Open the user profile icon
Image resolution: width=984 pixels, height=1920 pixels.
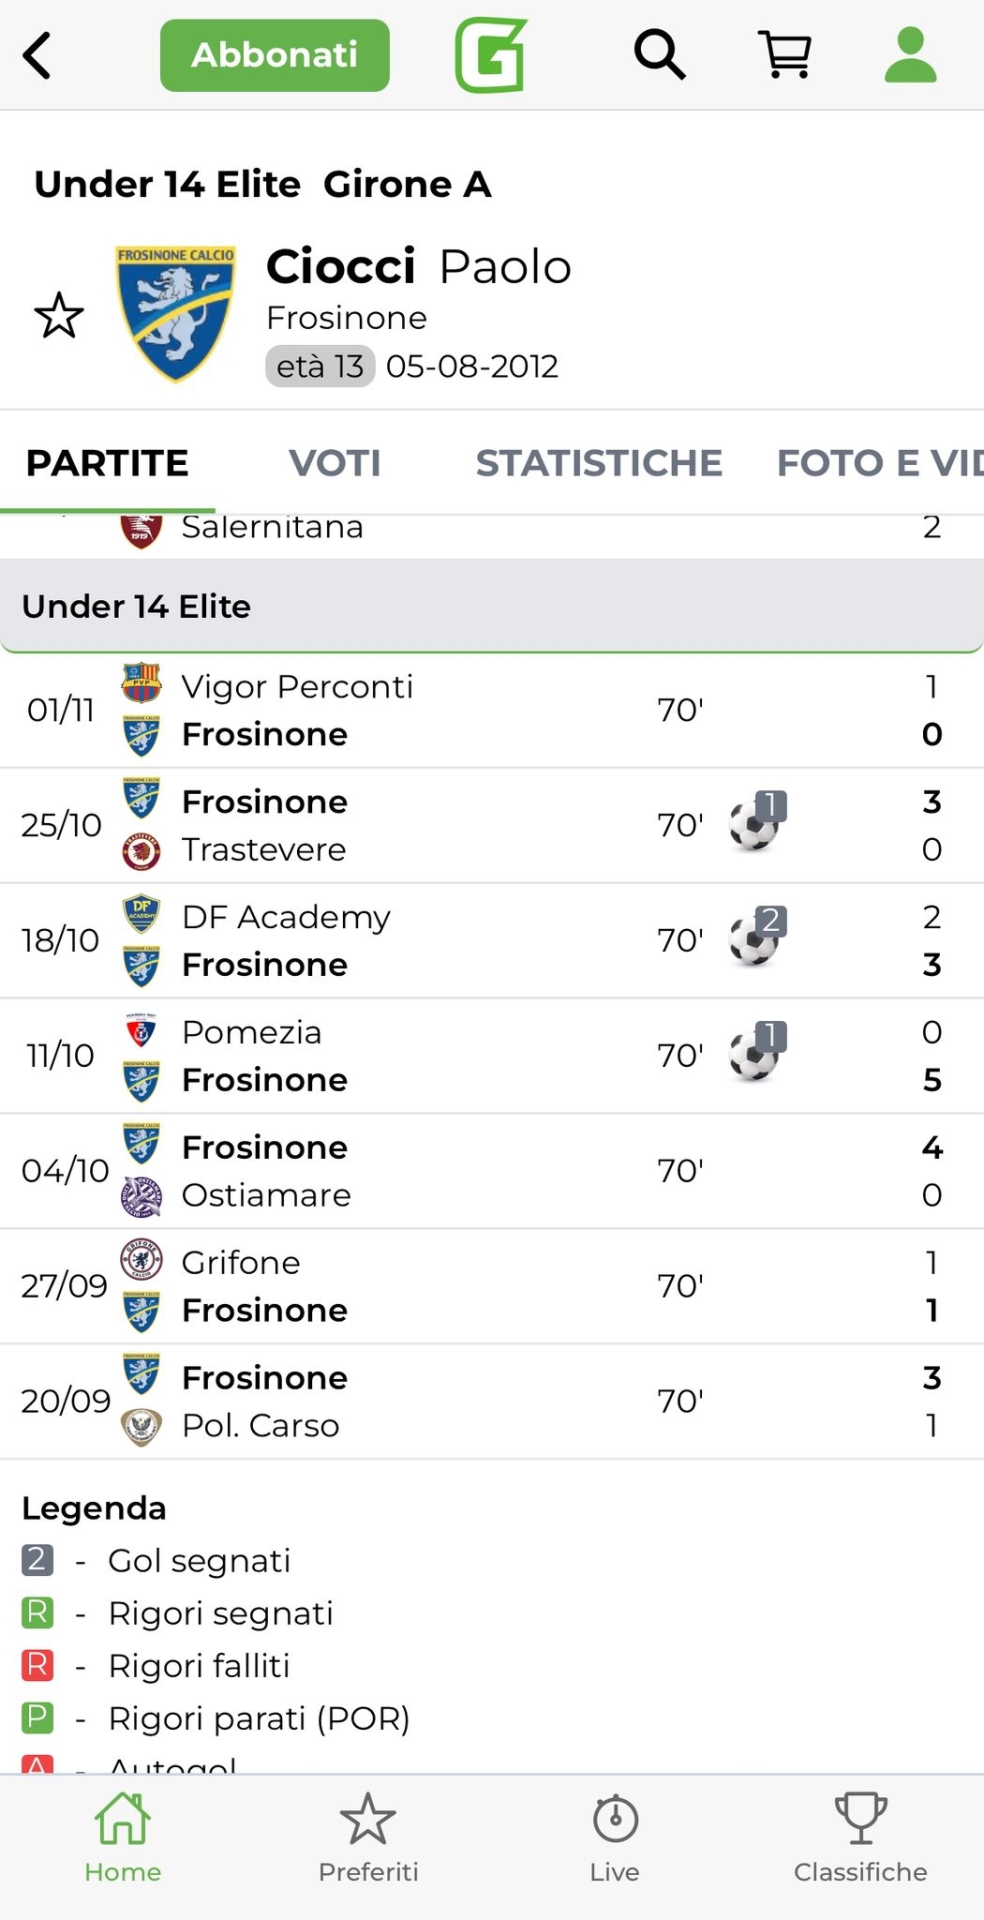(910, 54)
